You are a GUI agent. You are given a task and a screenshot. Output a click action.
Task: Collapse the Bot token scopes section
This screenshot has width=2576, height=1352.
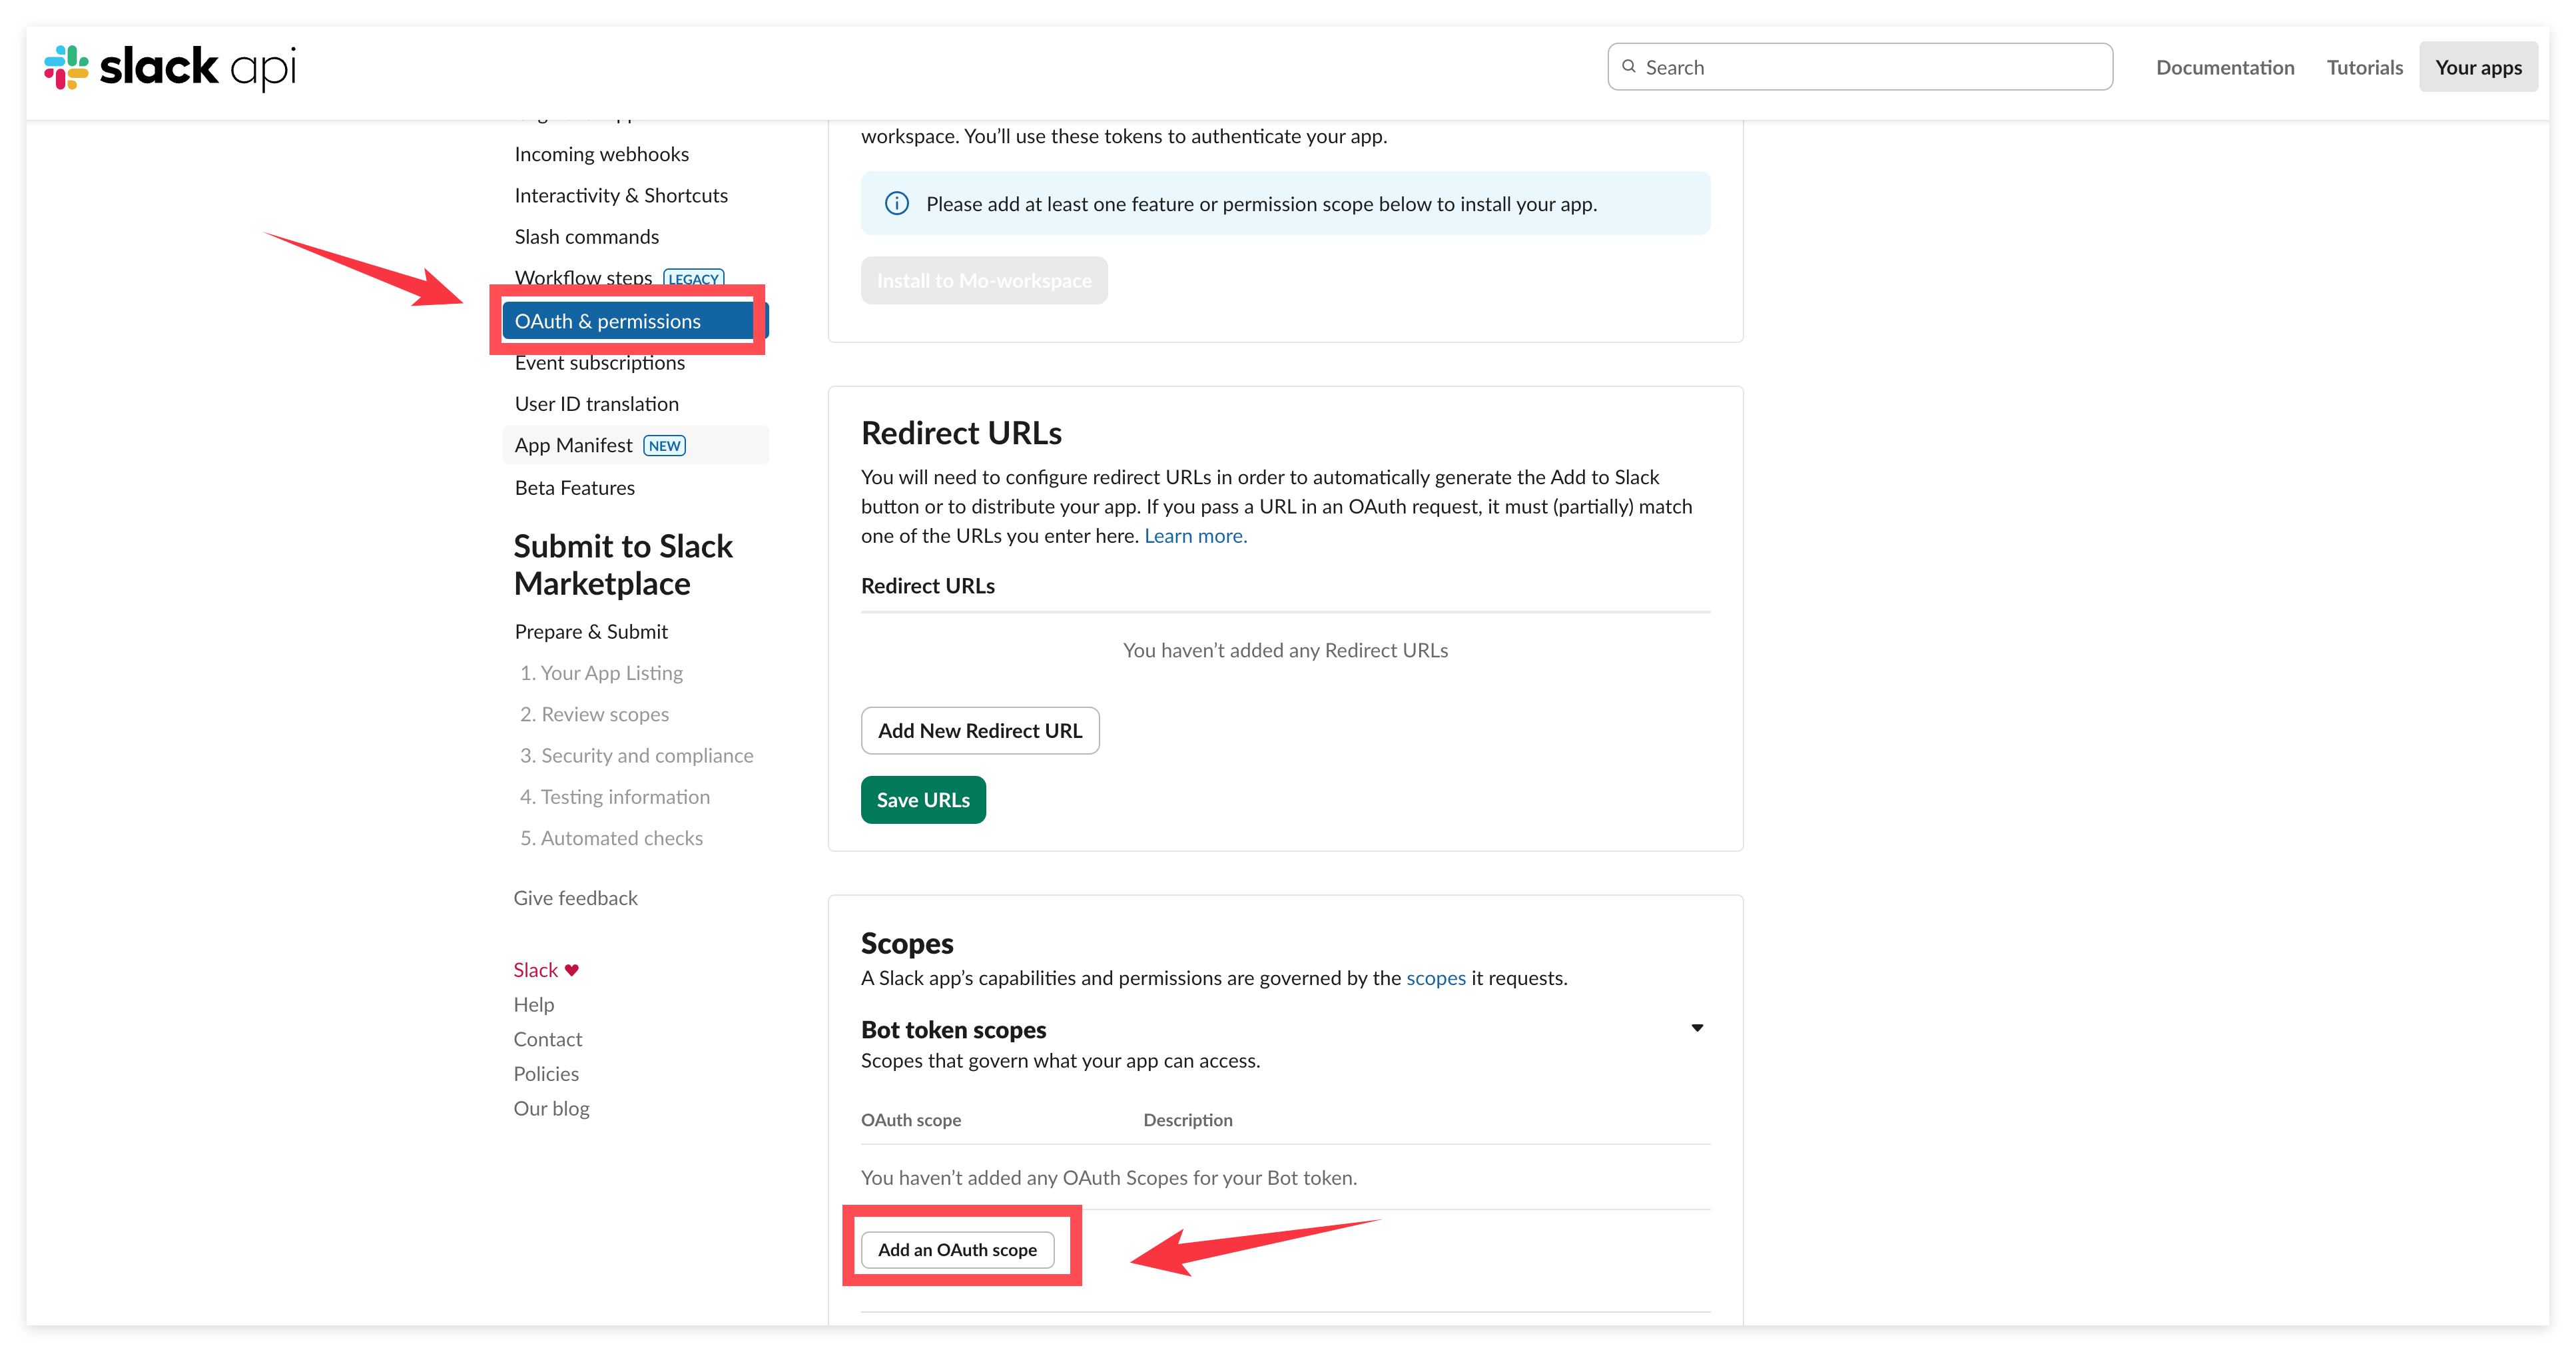(x=1697, y=1028)
